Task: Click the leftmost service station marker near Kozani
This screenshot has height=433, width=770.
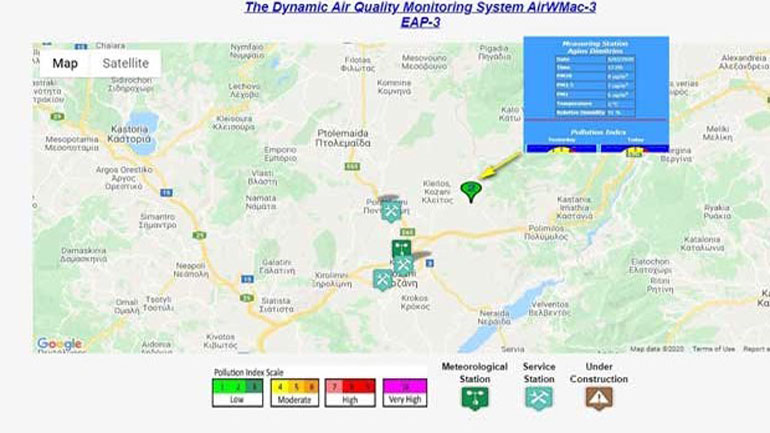Action: [x=383, y=279]
